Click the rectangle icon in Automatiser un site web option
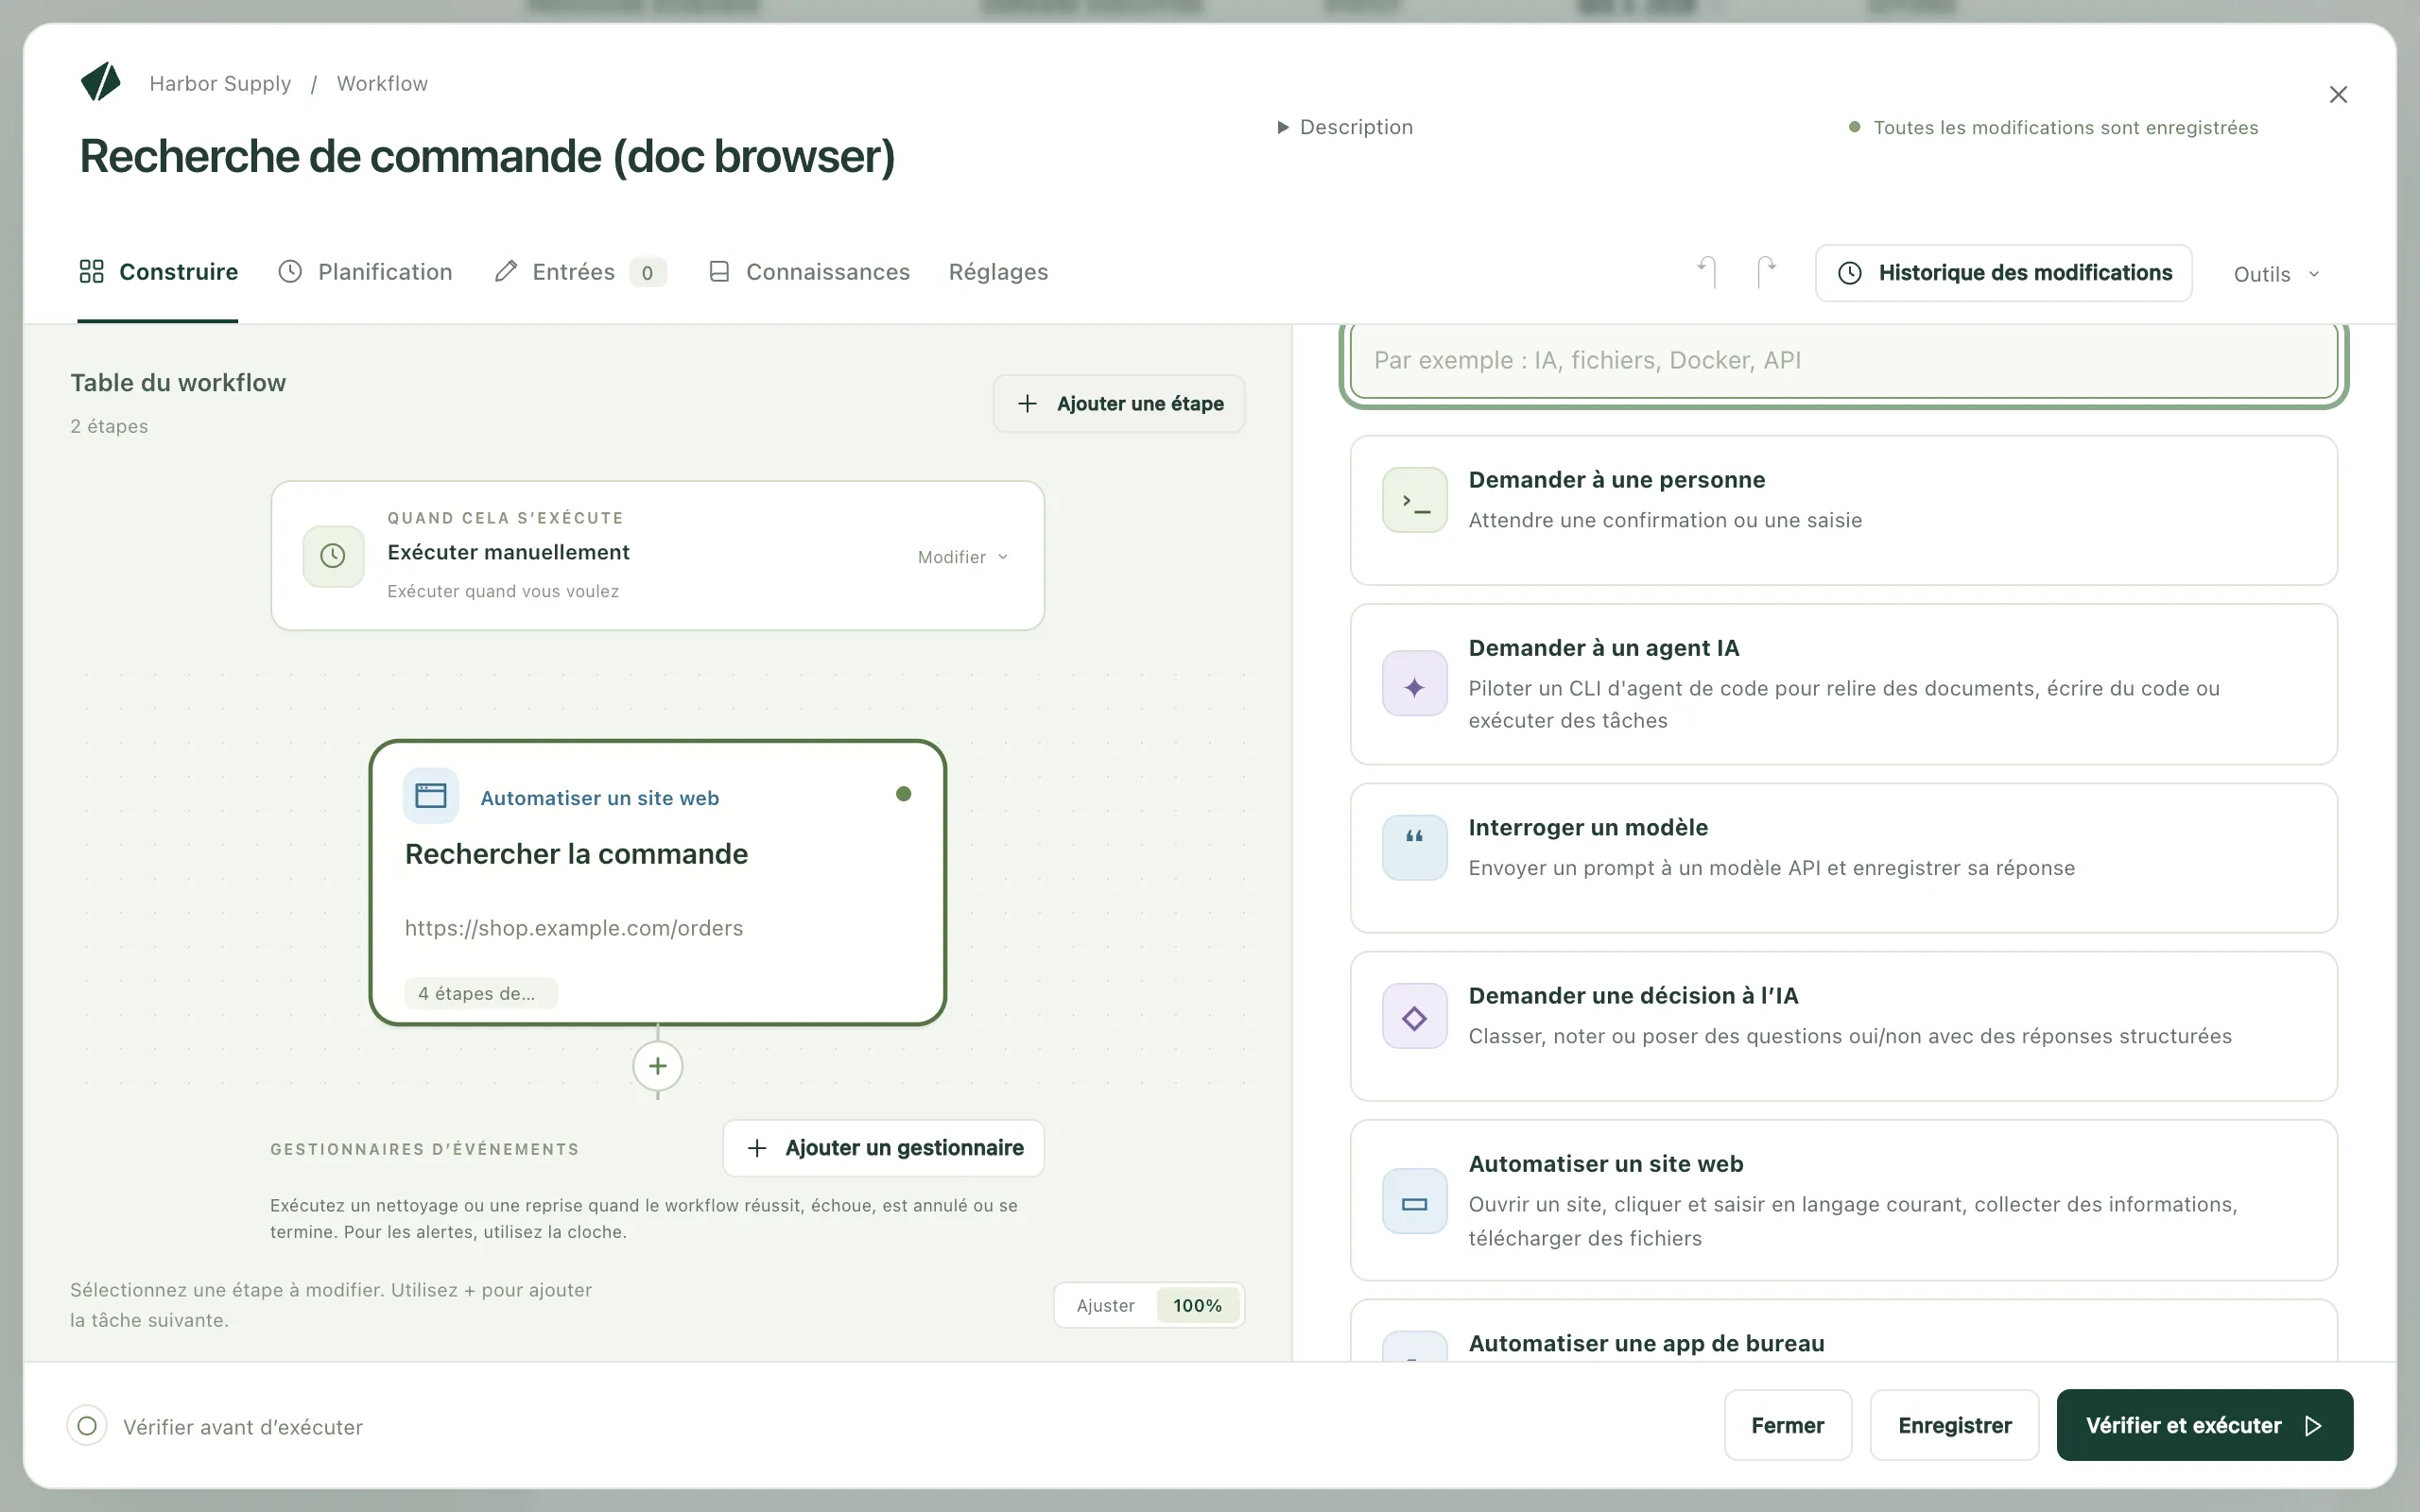 (x=1415, y=1201)
